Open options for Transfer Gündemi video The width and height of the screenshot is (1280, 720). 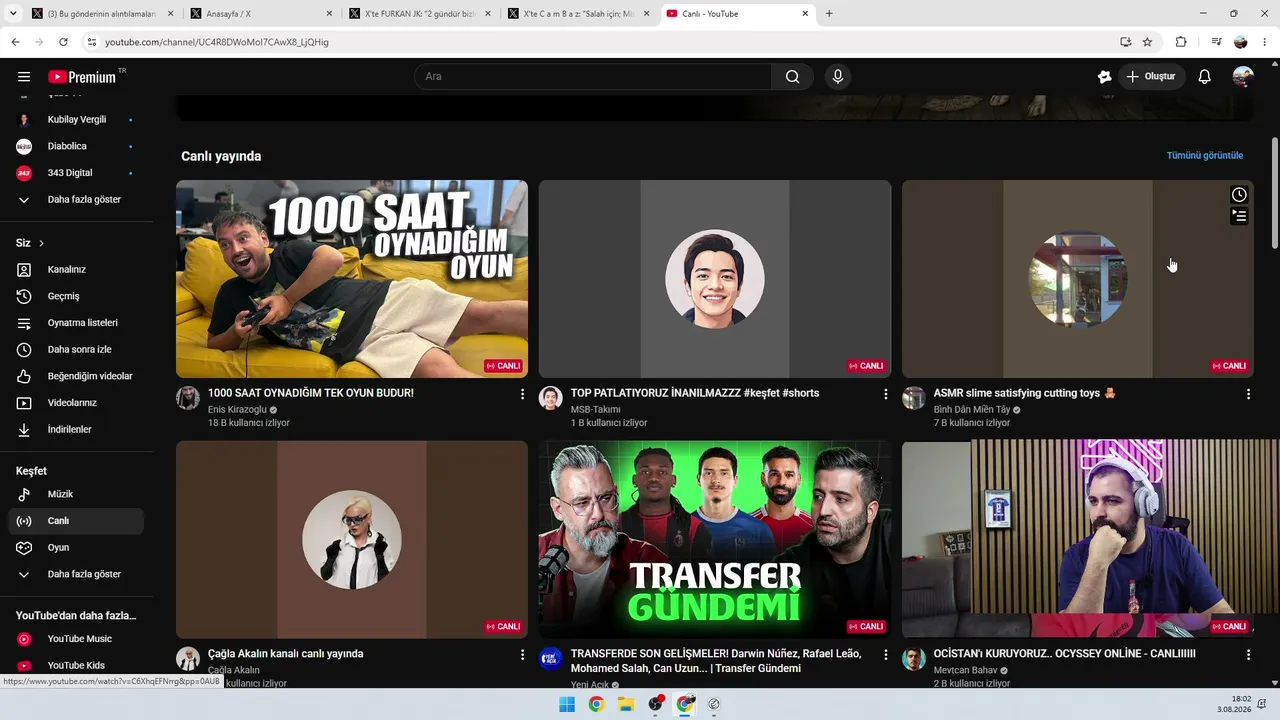pos(885,654)
